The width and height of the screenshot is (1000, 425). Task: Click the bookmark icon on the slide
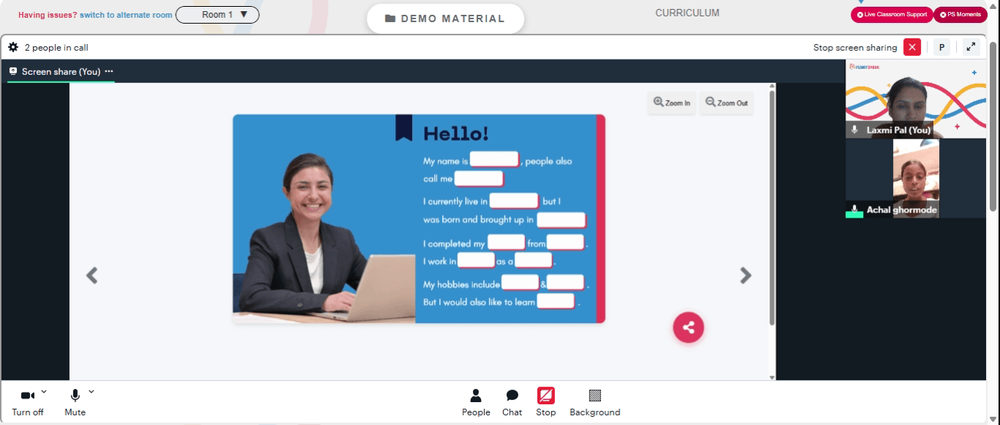[x=404, y=128]
